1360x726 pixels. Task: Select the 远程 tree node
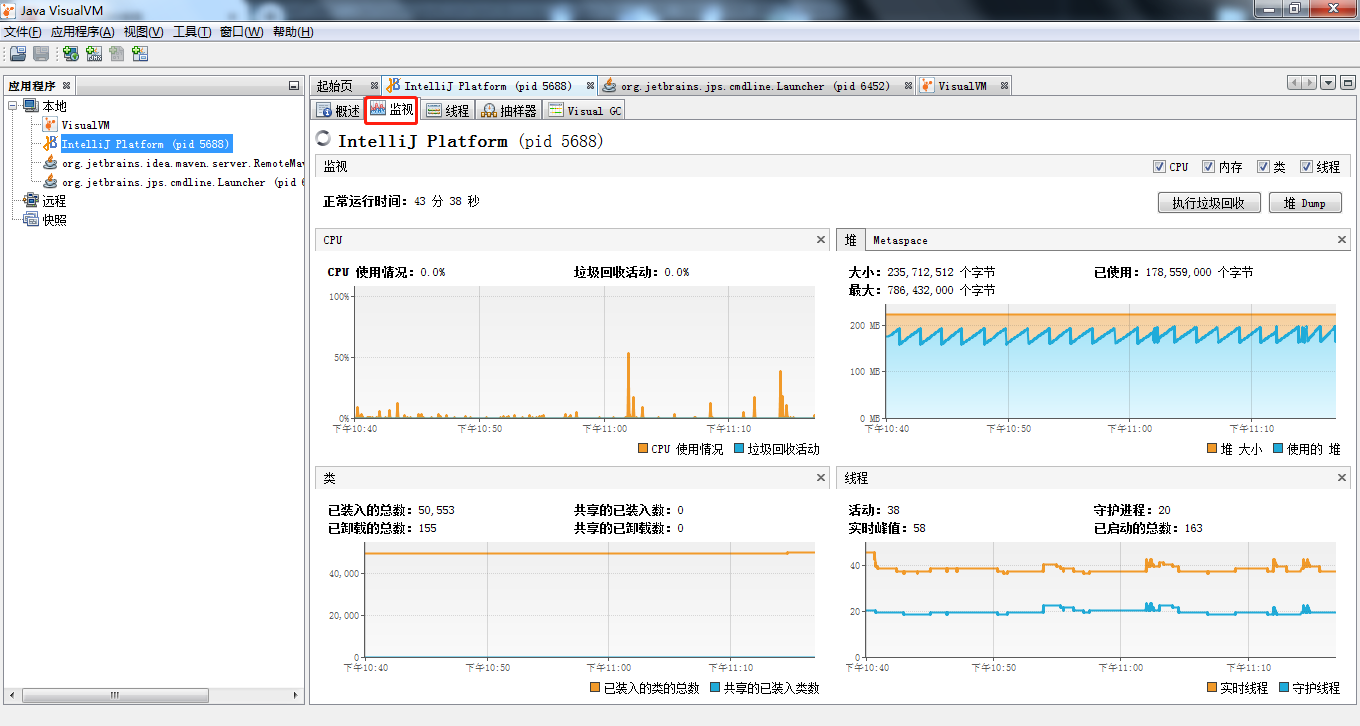point(53,201)
